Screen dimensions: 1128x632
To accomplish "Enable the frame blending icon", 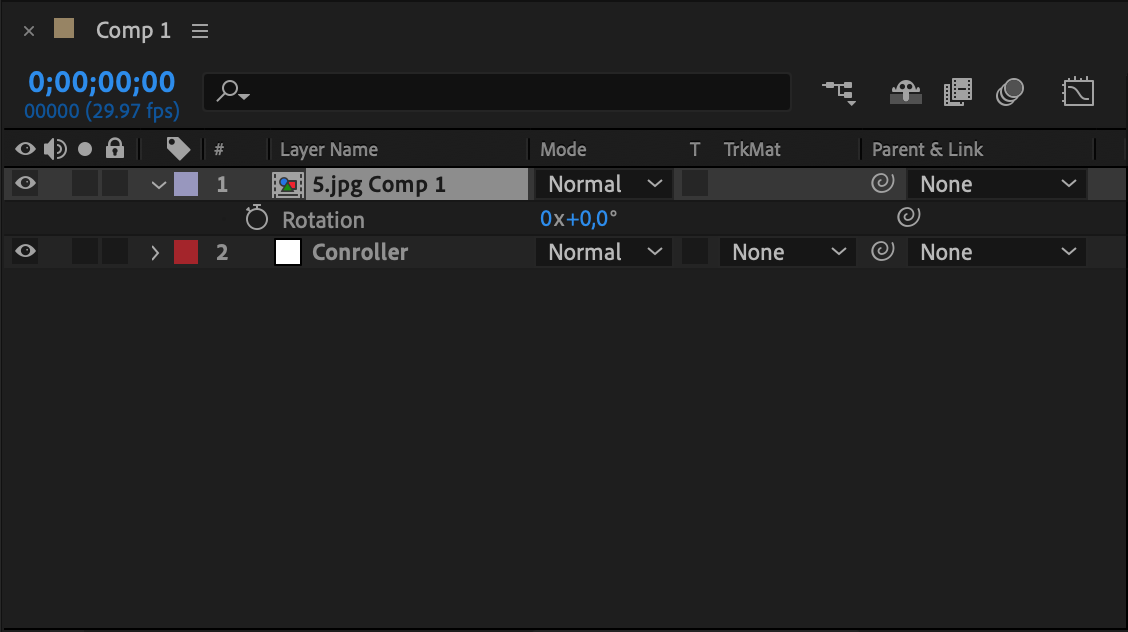I will [957, 92].
